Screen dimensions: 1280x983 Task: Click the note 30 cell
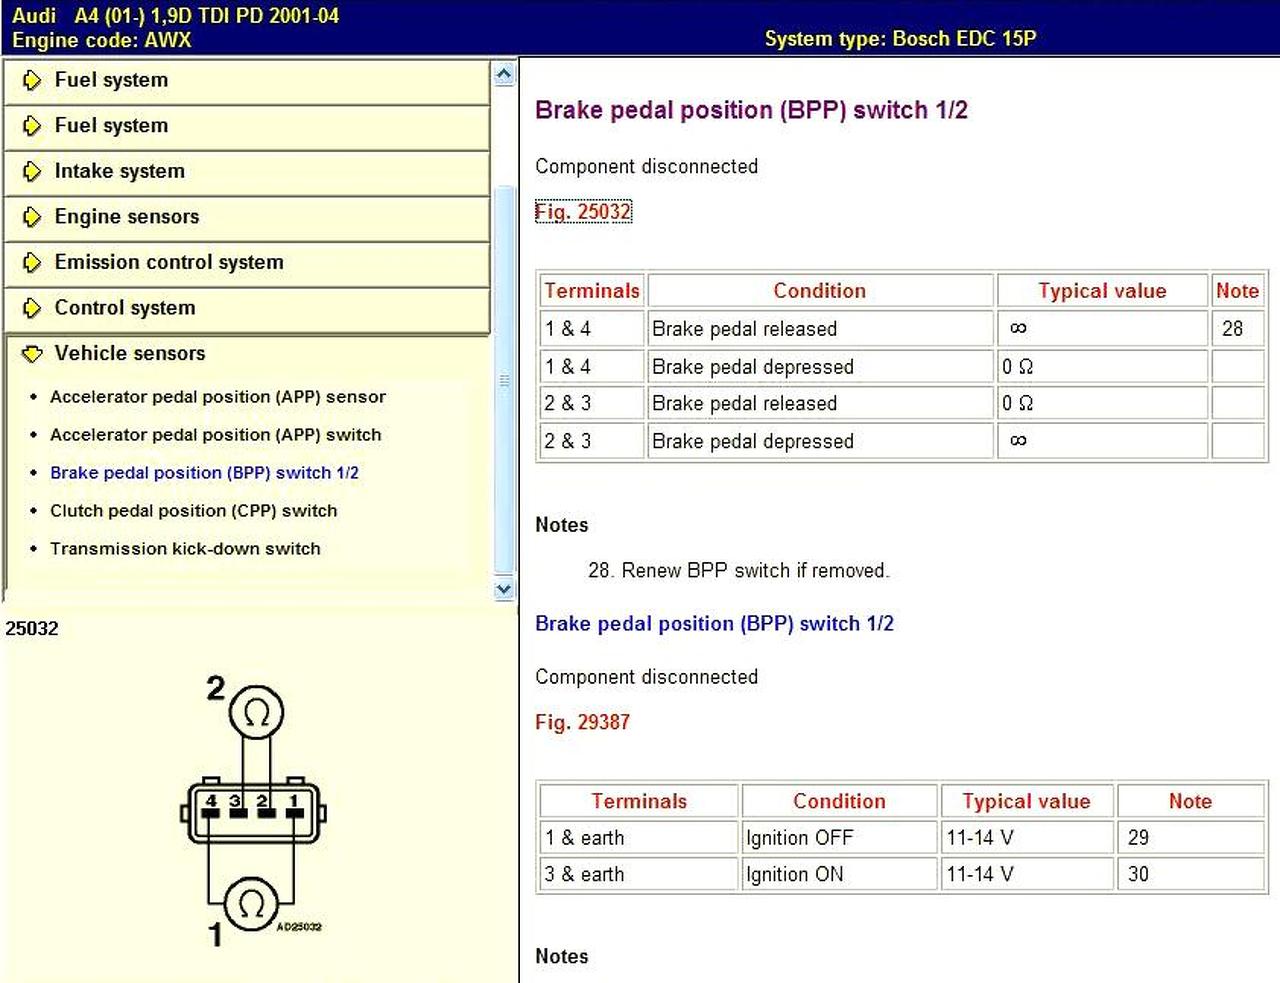point(1190,874)
